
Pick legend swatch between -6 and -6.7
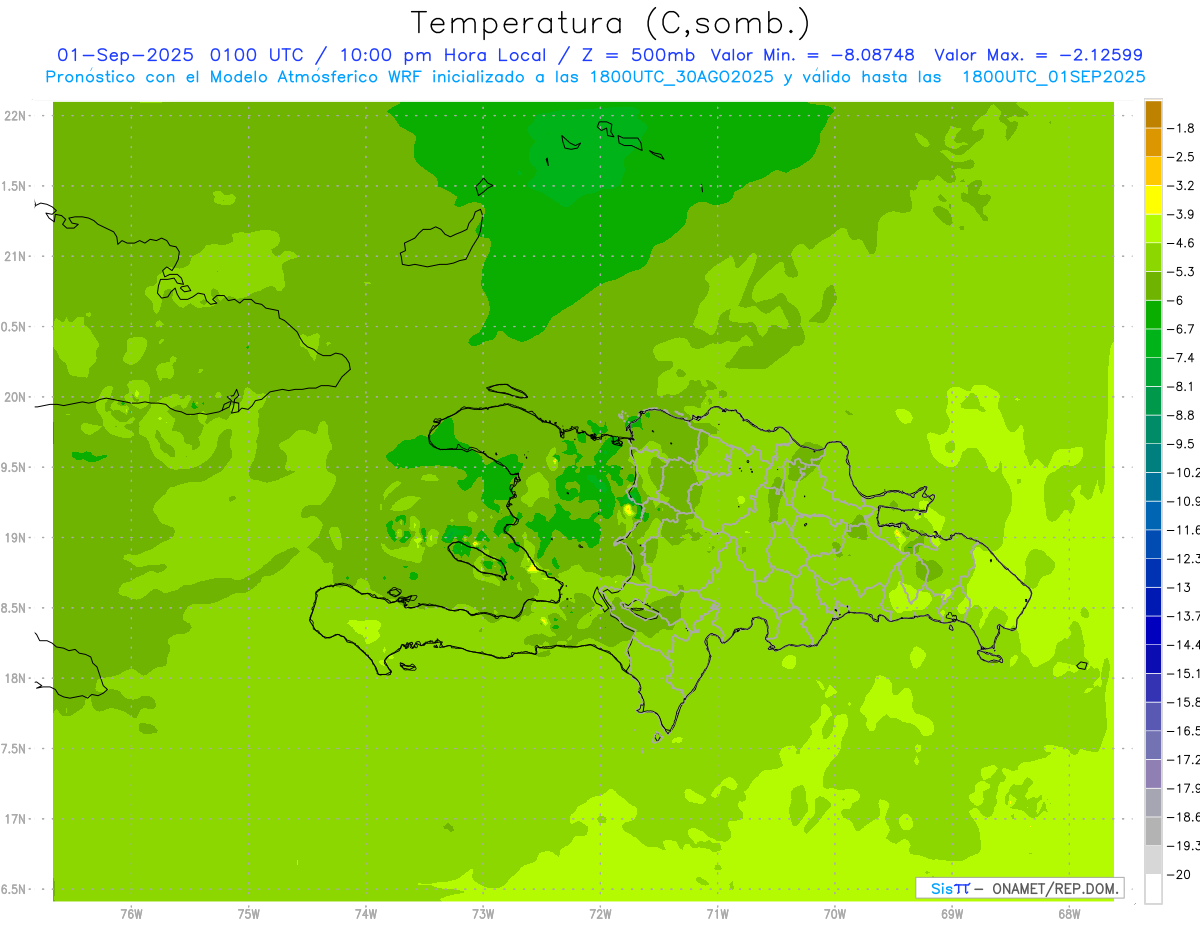tap(1153, 315)
